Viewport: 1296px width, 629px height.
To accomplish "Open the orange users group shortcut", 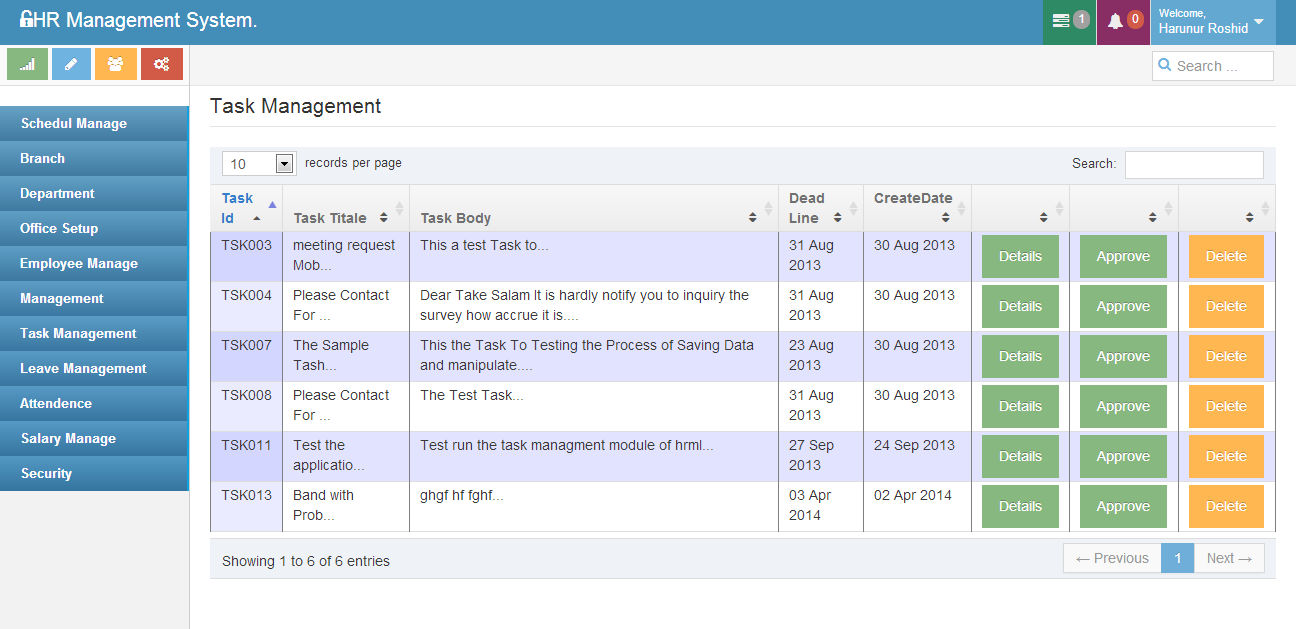I will (x=116, y=64).
